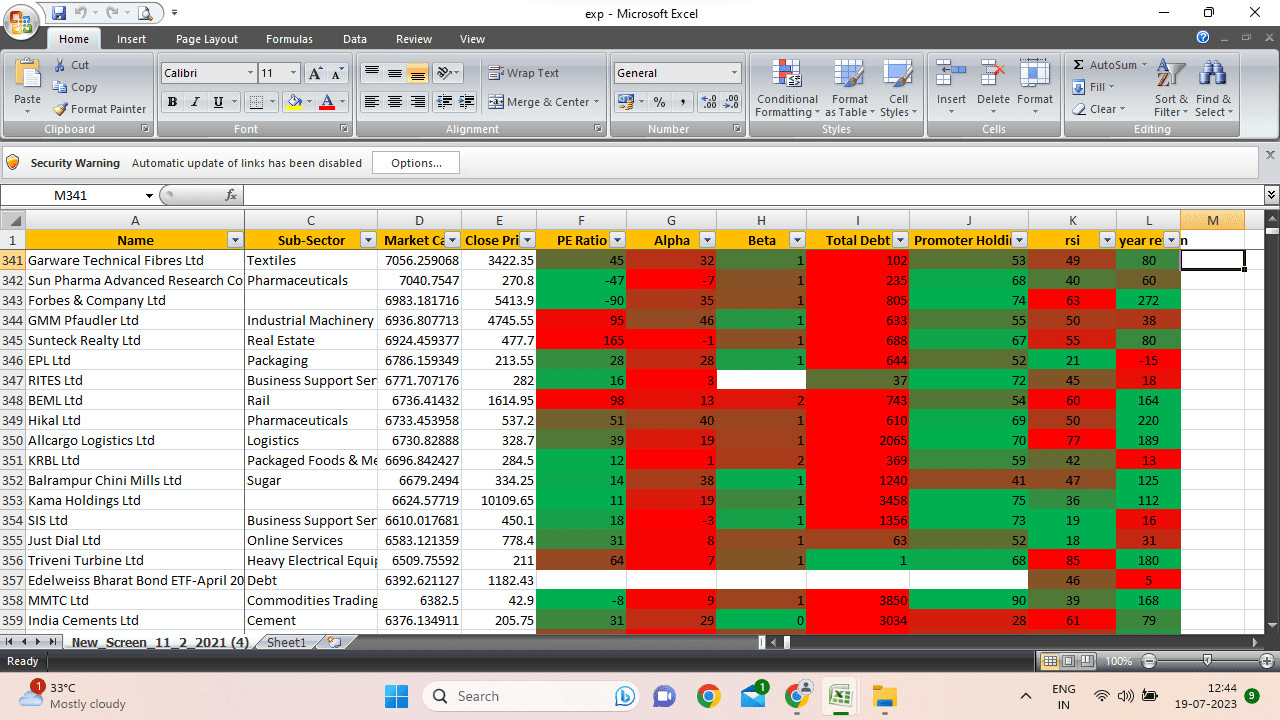The image size is (1280, 720).
Task: Adjust the zoom slider in status bar
Action: (x=1208, y=661)
